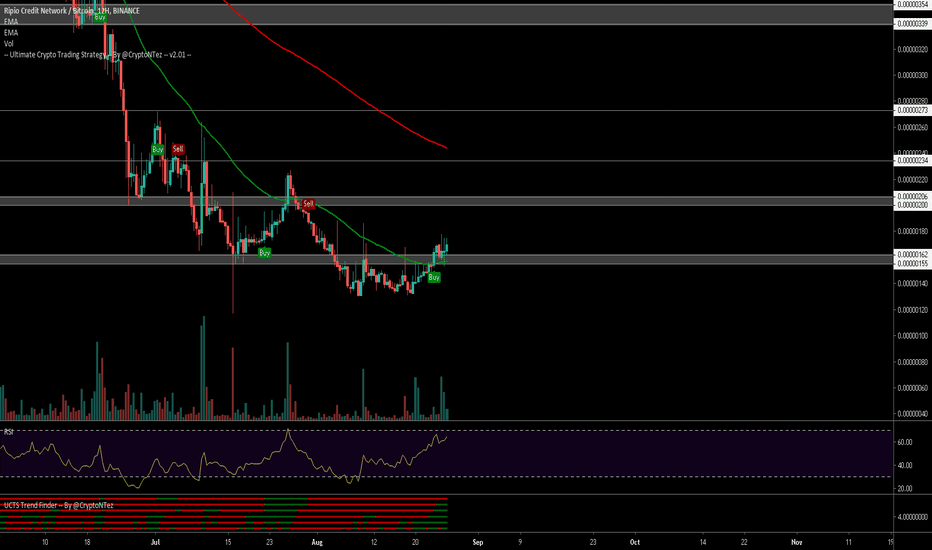This screenshot has height=550, width=932.
Task: Click the 0.00000155 price label
Action: [912, 263]
